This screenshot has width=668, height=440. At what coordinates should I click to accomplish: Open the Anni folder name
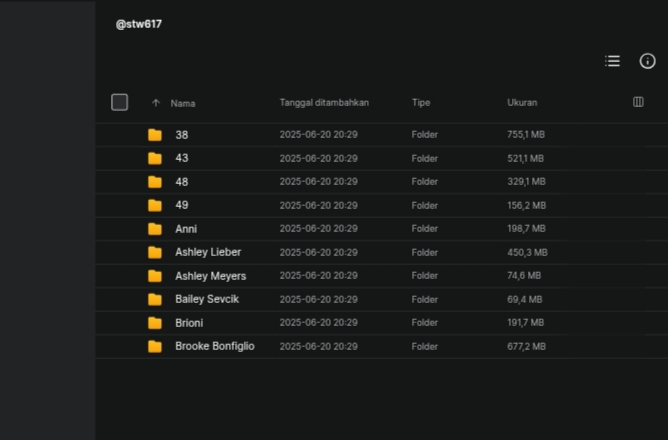[x=186, y=229]
